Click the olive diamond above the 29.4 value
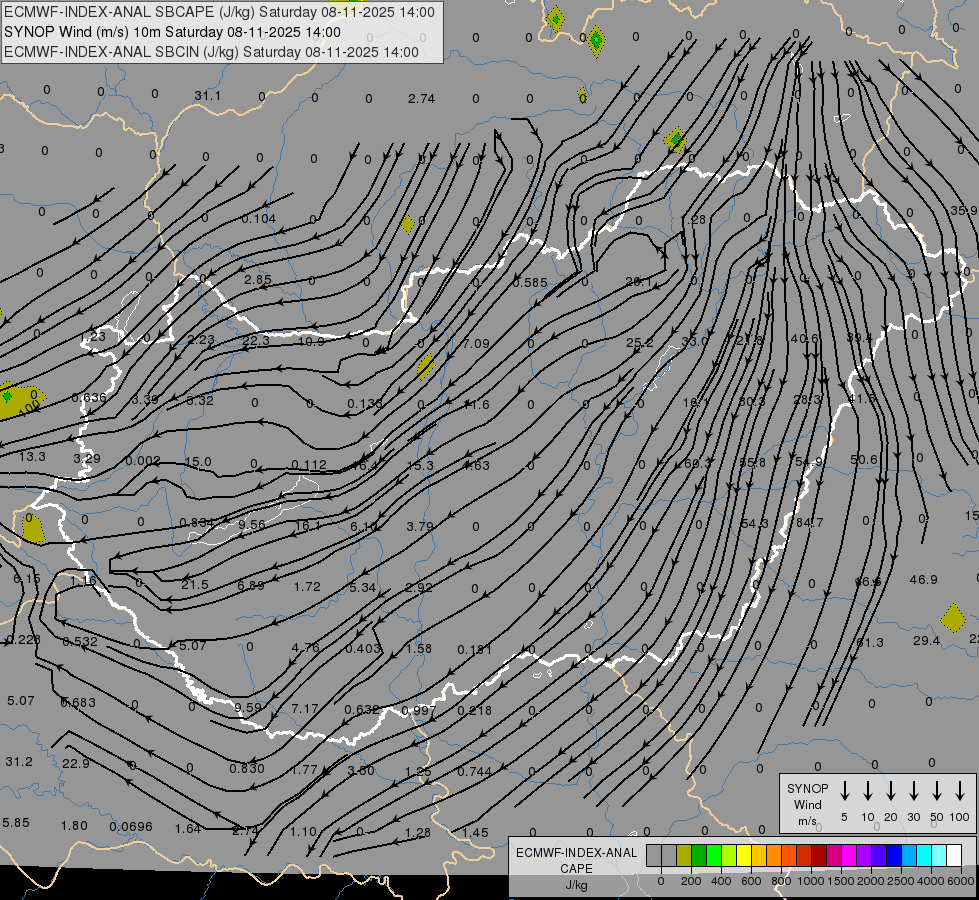Image resolution: width=979 pixels, height=900 pixels. [x=953, y=618]
